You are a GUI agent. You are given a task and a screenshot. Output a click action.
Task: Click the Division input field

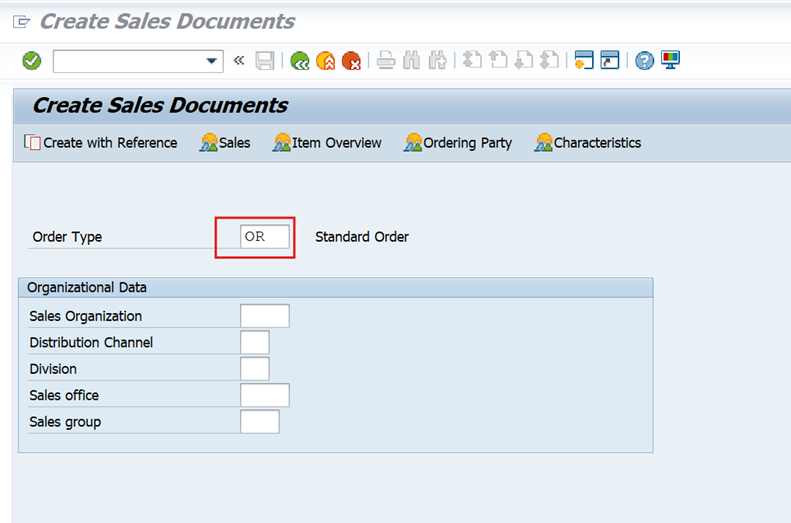[255, 369]
